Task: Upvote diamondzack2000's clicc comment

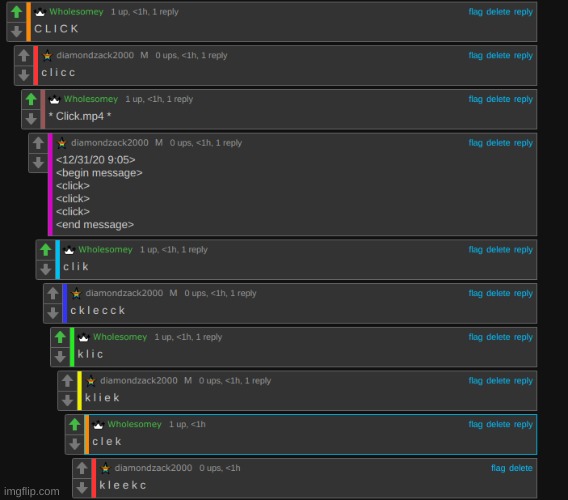Action: (24, 55)
